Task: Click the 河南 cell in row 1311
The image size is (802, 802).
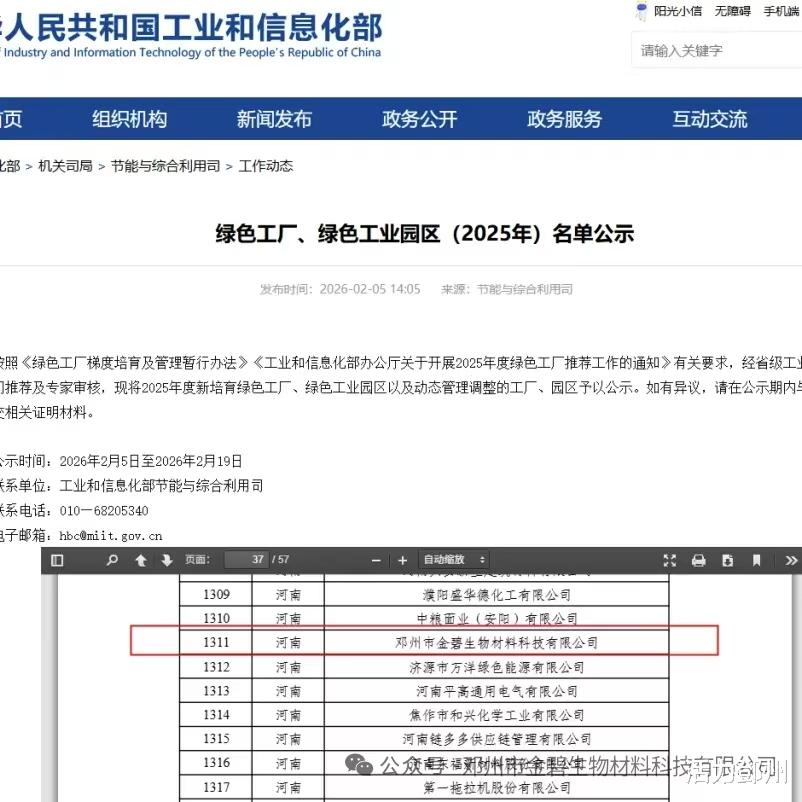Action: point(288,643)
